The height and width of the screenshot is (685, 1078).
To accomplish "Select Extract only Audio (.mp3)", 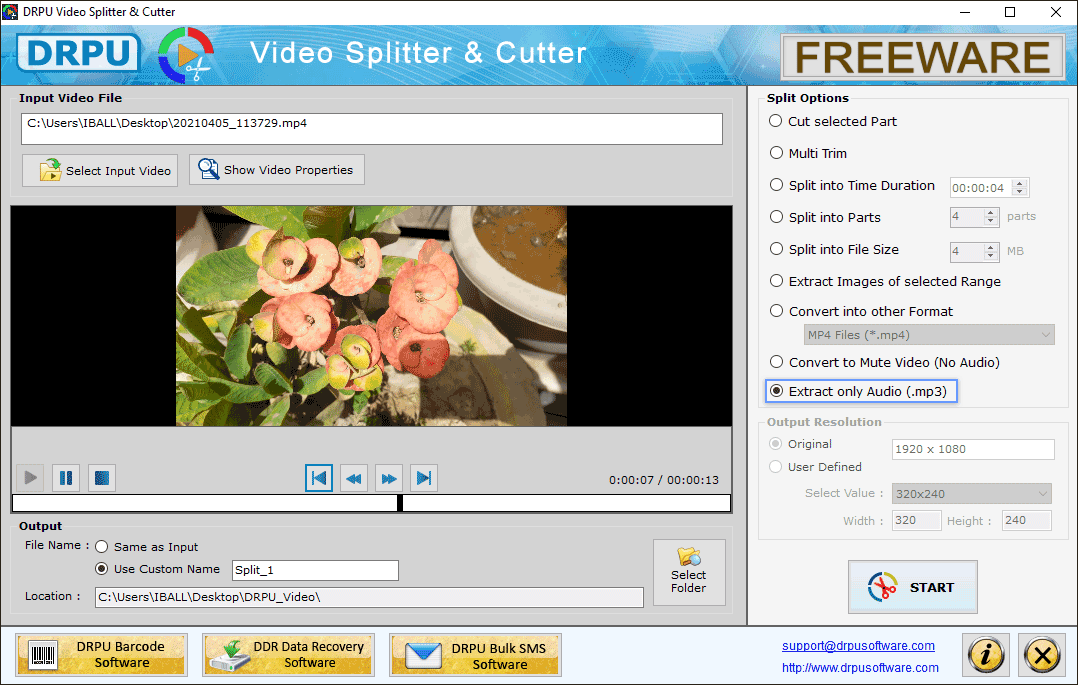I will click(776, 391).
